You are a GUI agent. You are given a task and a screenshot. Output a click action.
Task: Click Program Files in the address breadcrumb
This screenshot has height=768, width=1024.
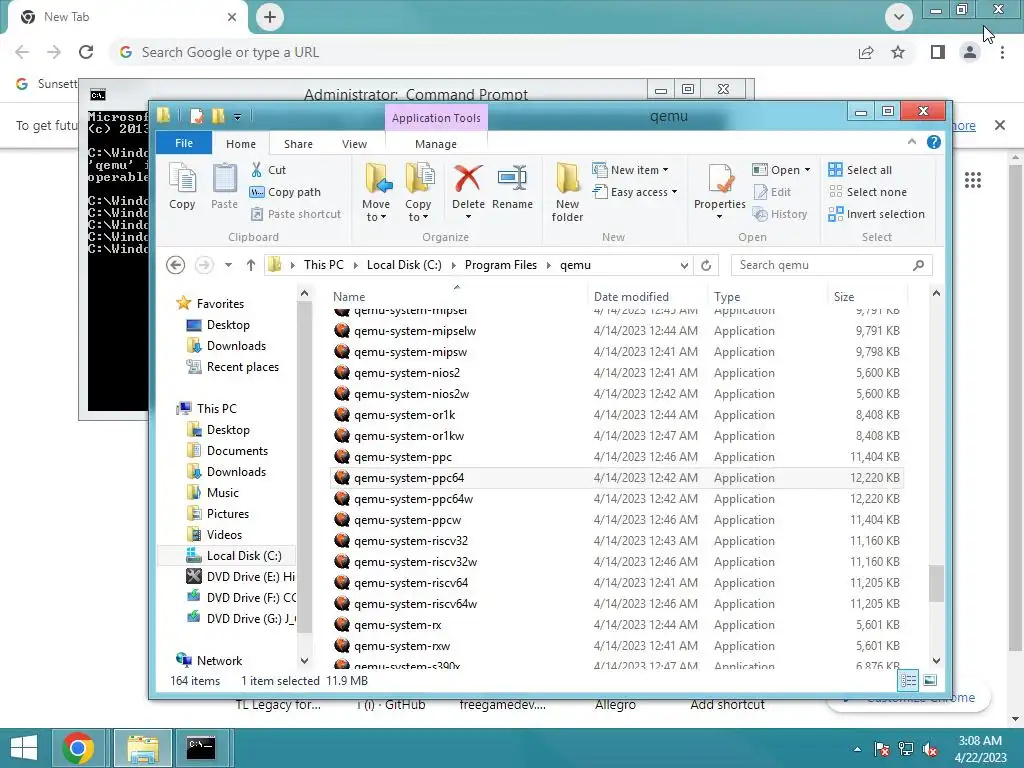point(500,264)
